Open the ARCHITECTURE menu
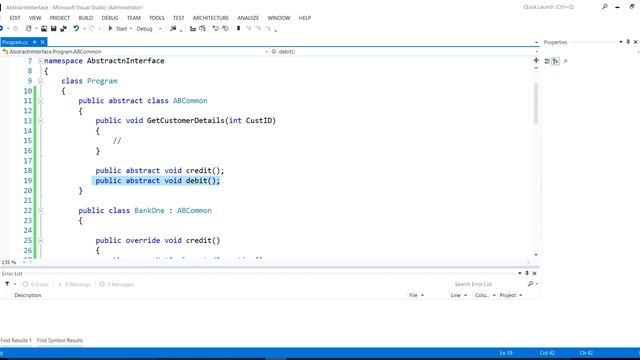Viewport: 640px width, 360px height. 211,18
